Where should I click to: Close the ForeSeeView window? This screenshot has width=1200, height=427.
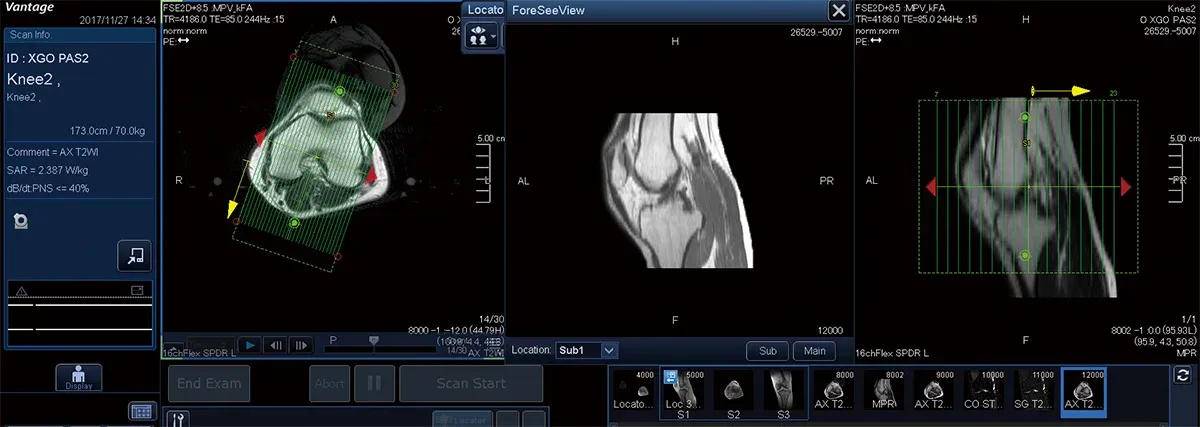pyautogui.click(x=838, y=11)
